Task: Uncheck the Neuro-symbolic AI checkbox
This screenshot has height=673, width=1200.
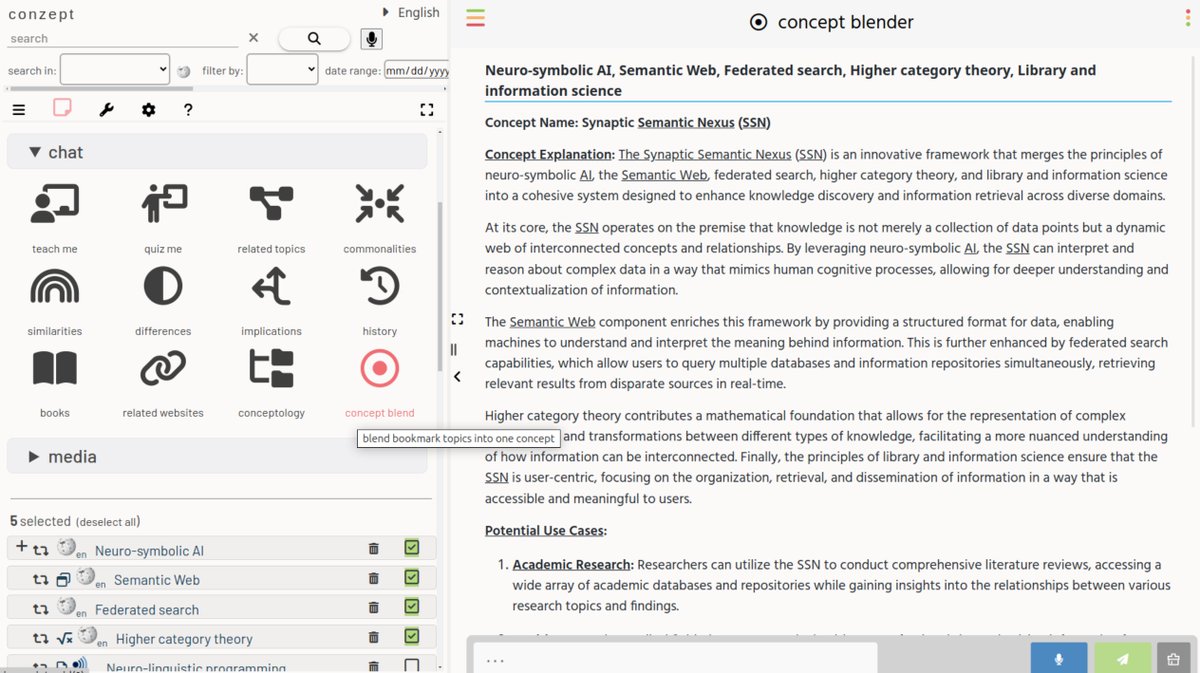Action: click(x=412, y=547)
